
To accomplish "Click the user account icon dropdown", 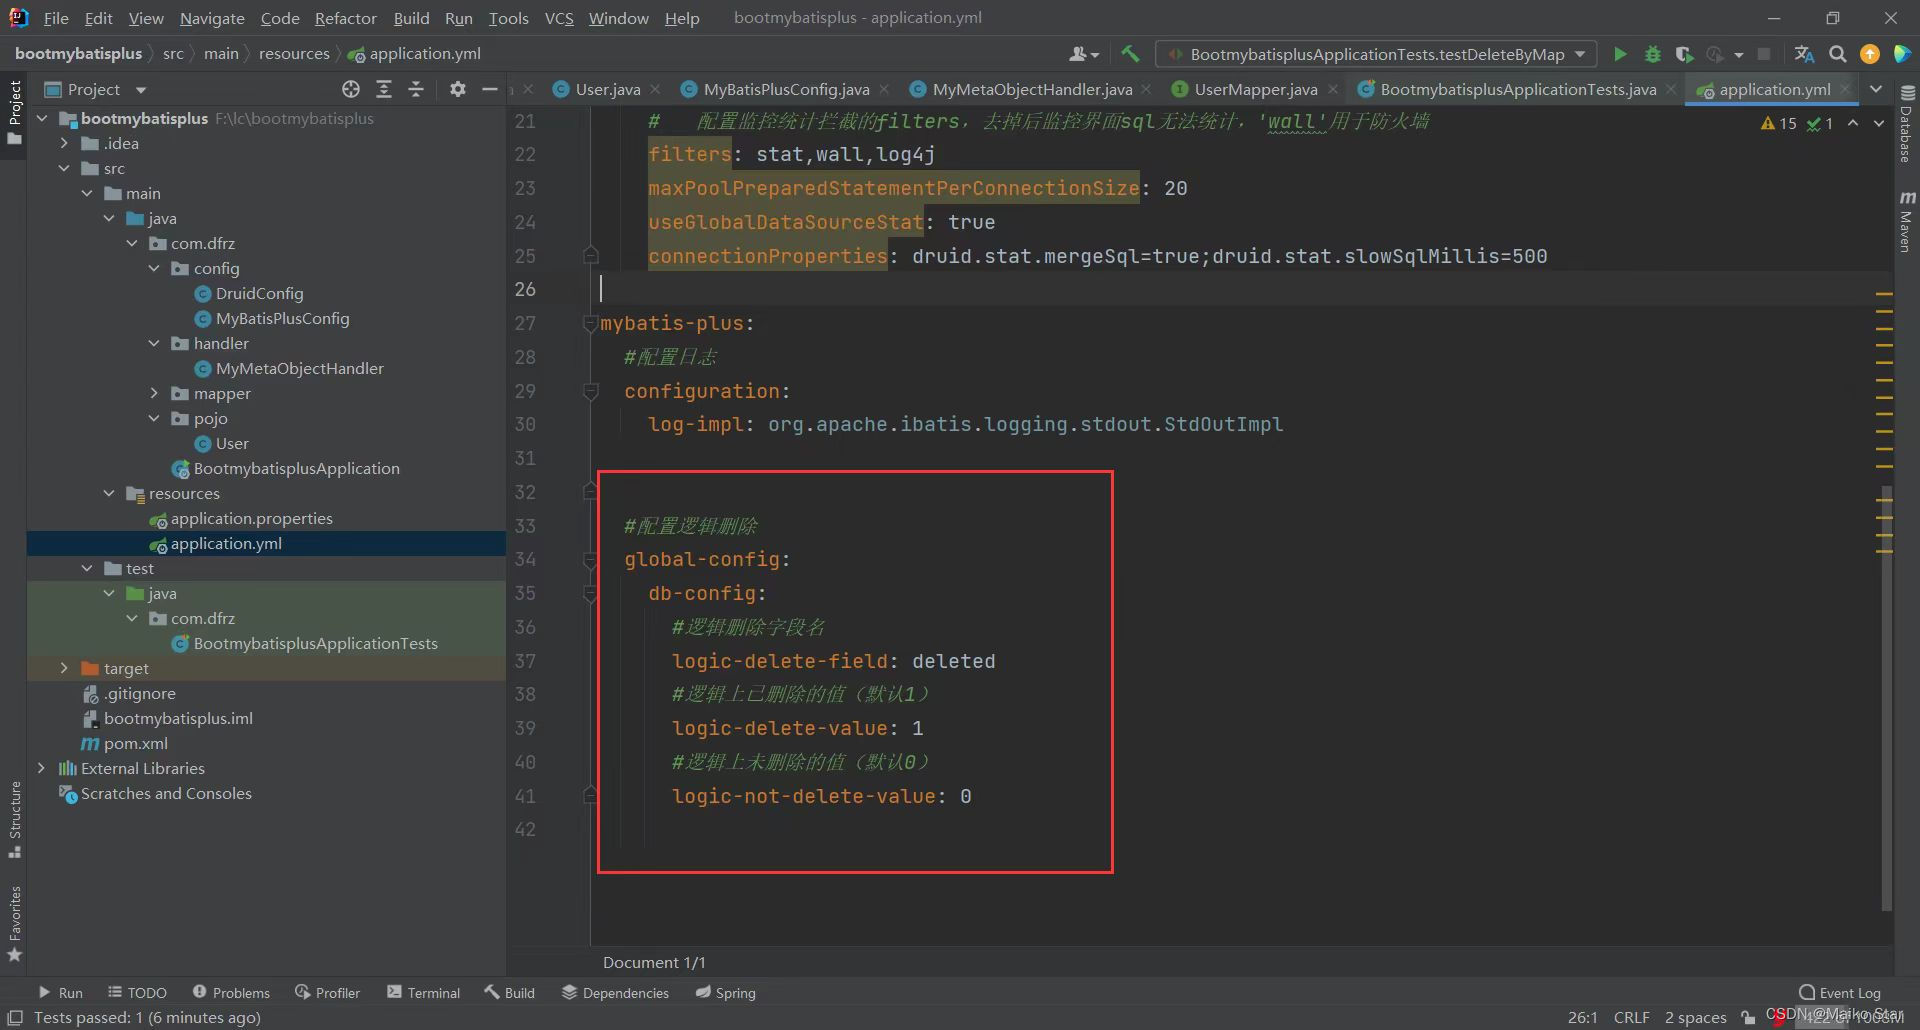I will [1083, 54].
